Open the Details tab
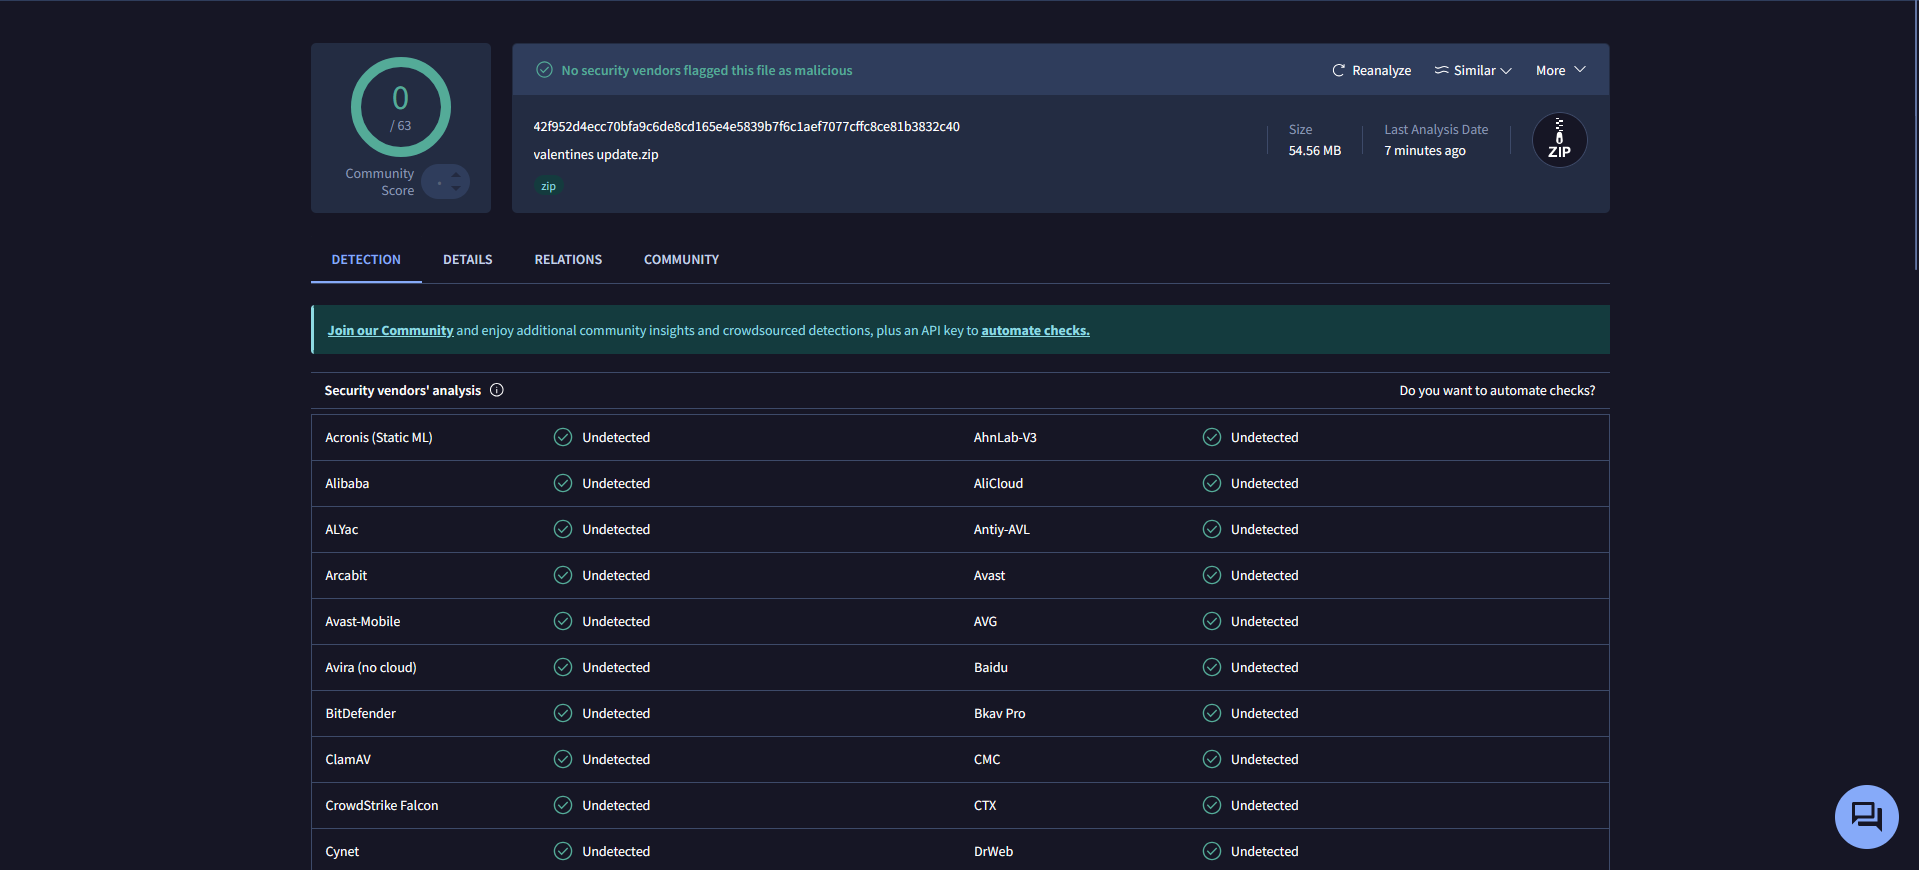The width and height of the screenshot is (1919, 870). 468,260
